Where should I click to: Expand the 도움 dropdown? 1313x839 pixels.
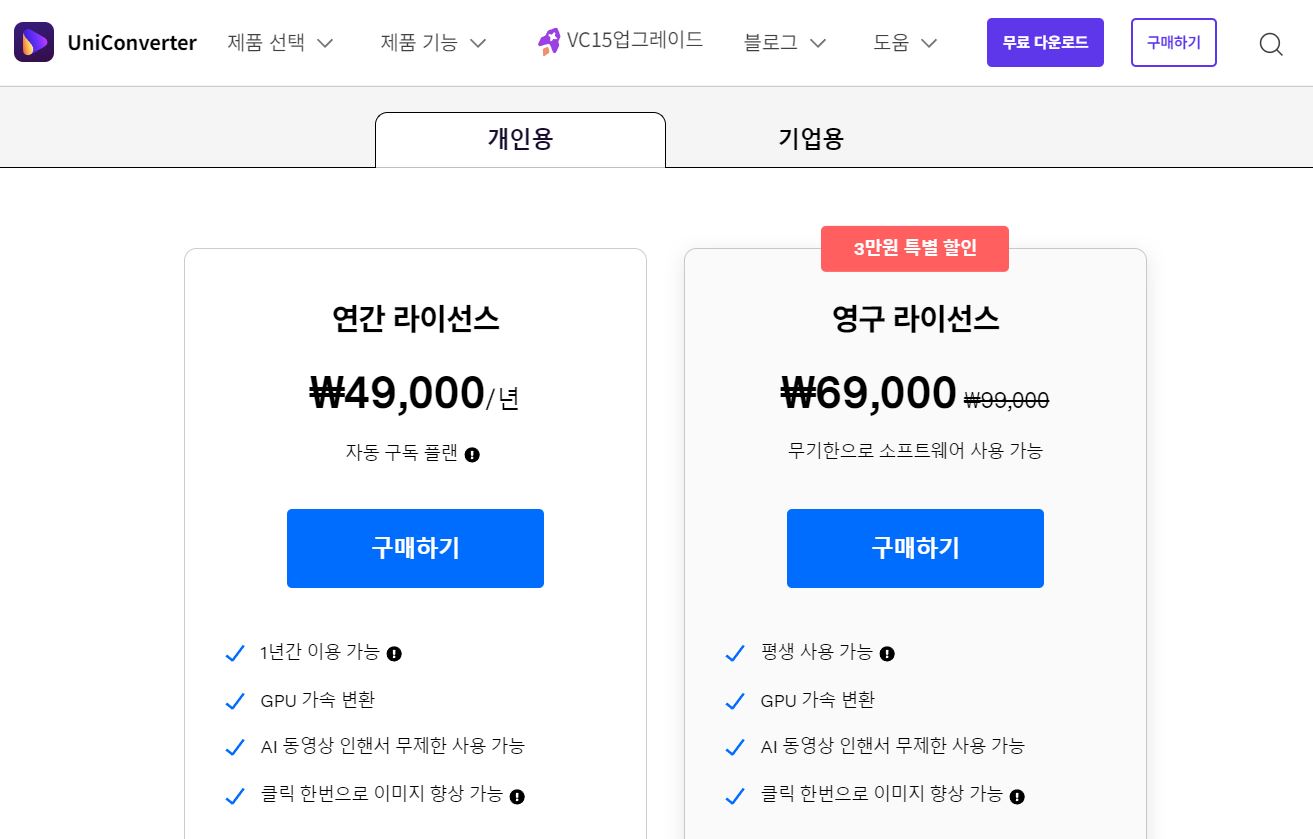click(x=903, y=42)
